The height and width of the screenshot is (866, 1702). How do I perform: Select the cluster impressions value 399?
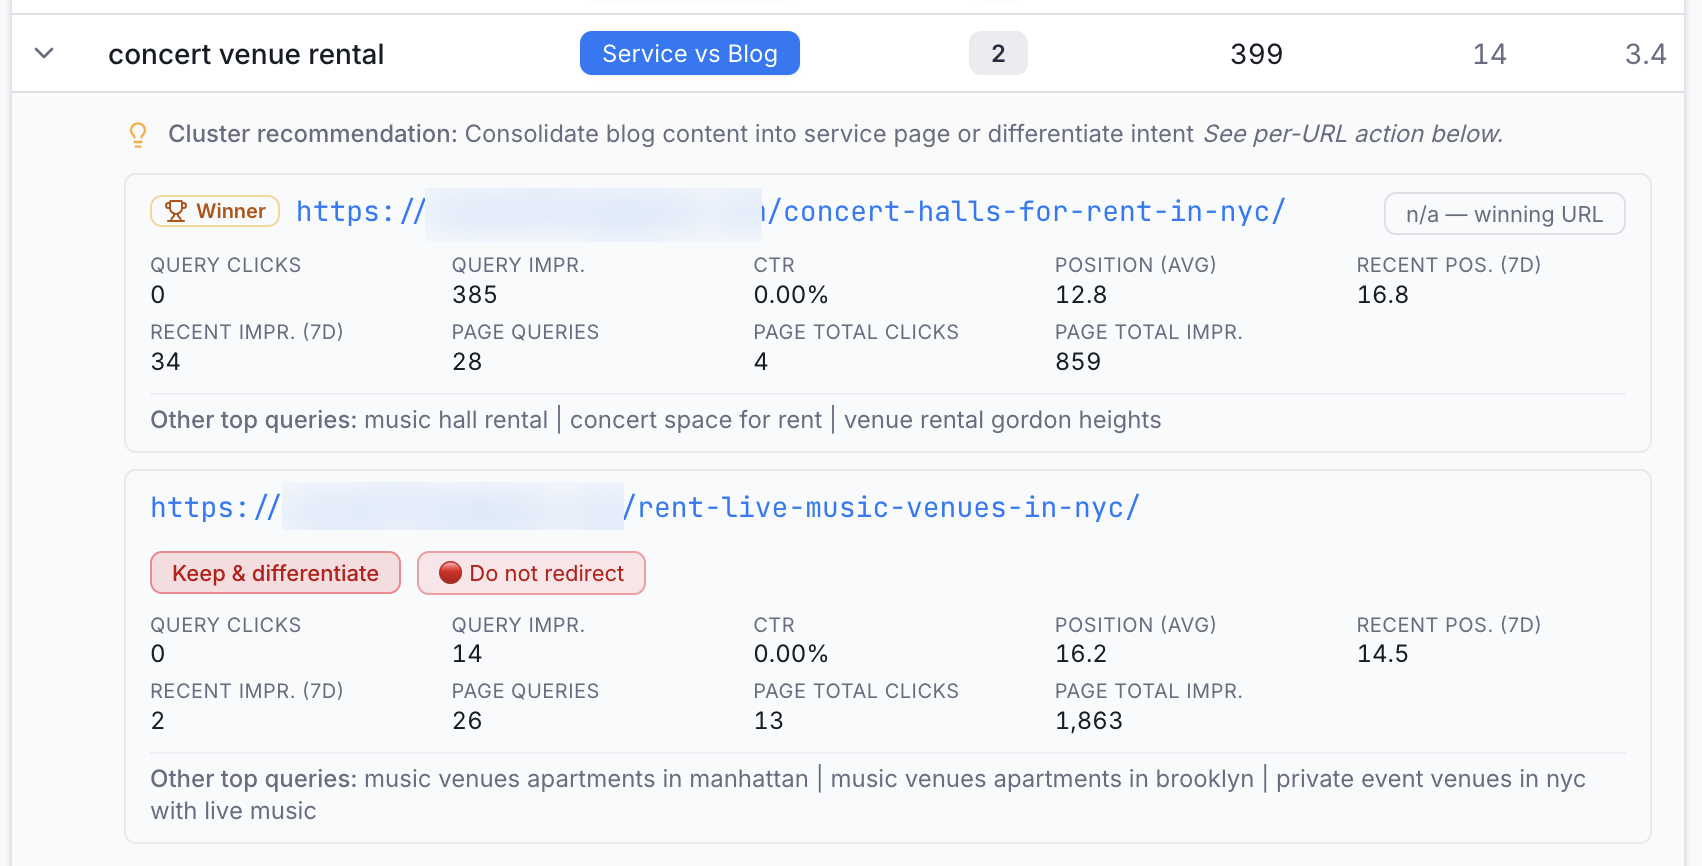[x=1256, y=54]
